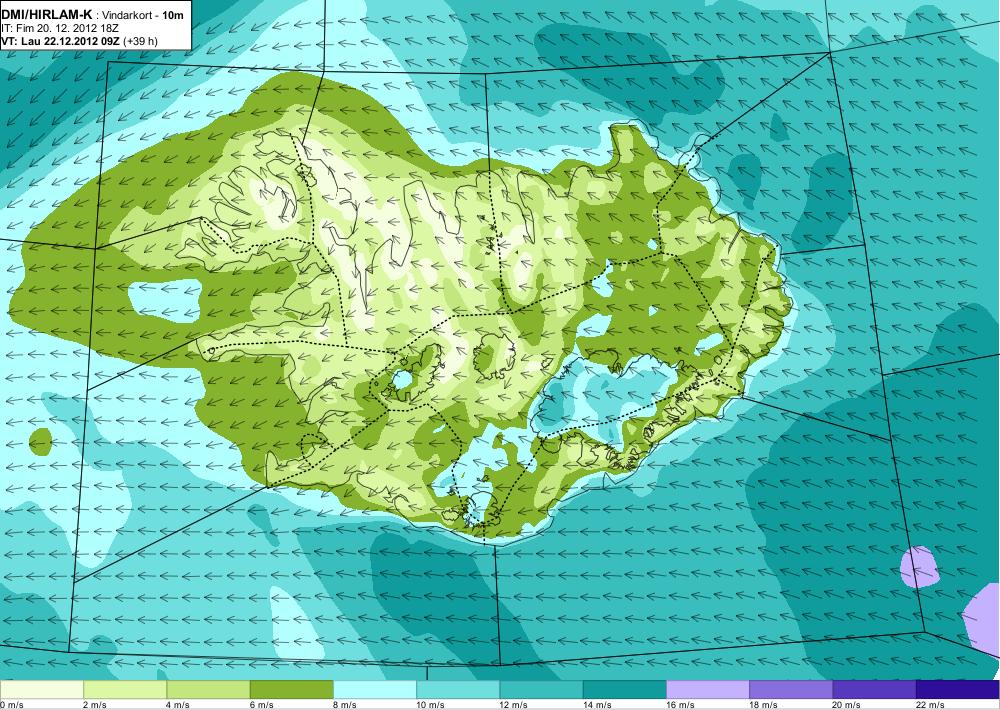Image resolution: width=1000 pixels, height=710 pixels.
Task: Click the cyan 10–12 m/s legend swatch
Action: pyautogui.click(x=458, y=689)
